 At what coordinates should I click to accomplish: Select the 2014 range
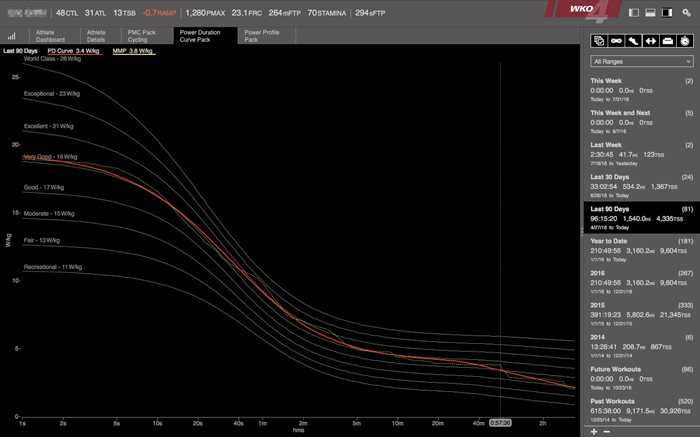click(642, 346)
